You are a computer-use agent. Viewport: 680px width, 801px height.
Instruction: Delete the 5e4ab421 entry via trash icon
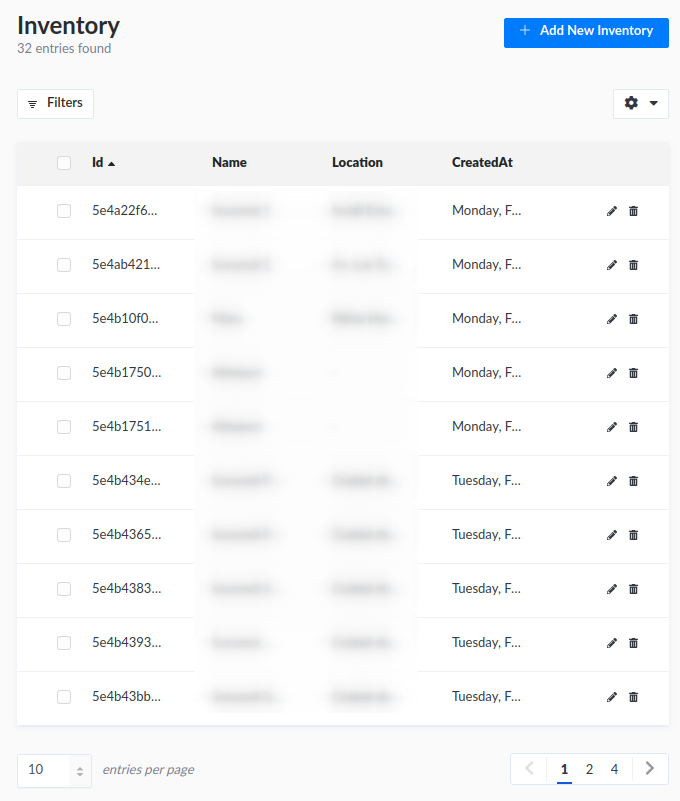633,265
